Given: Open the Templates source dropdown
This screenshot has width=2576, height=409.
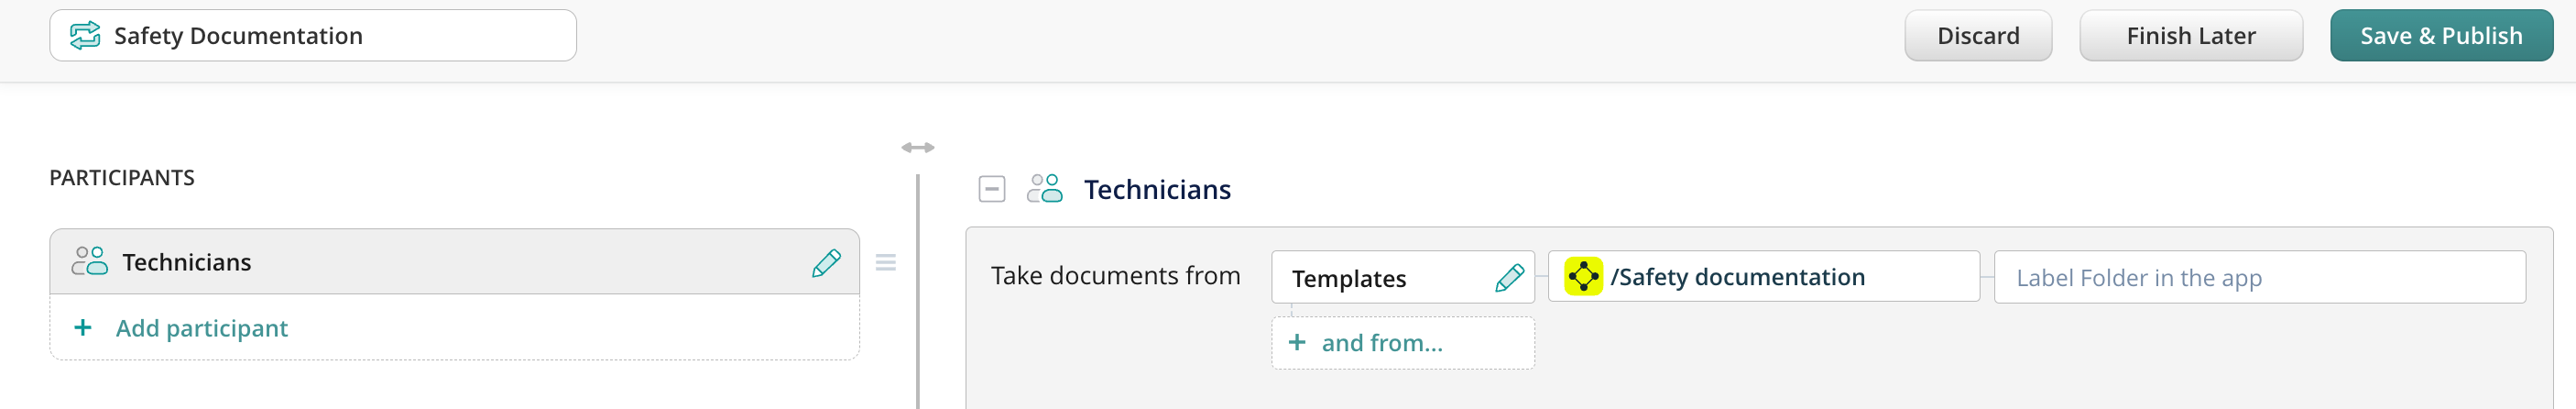Looking at the screenshot, I should pyautogui.click(x=1380, y=278).
